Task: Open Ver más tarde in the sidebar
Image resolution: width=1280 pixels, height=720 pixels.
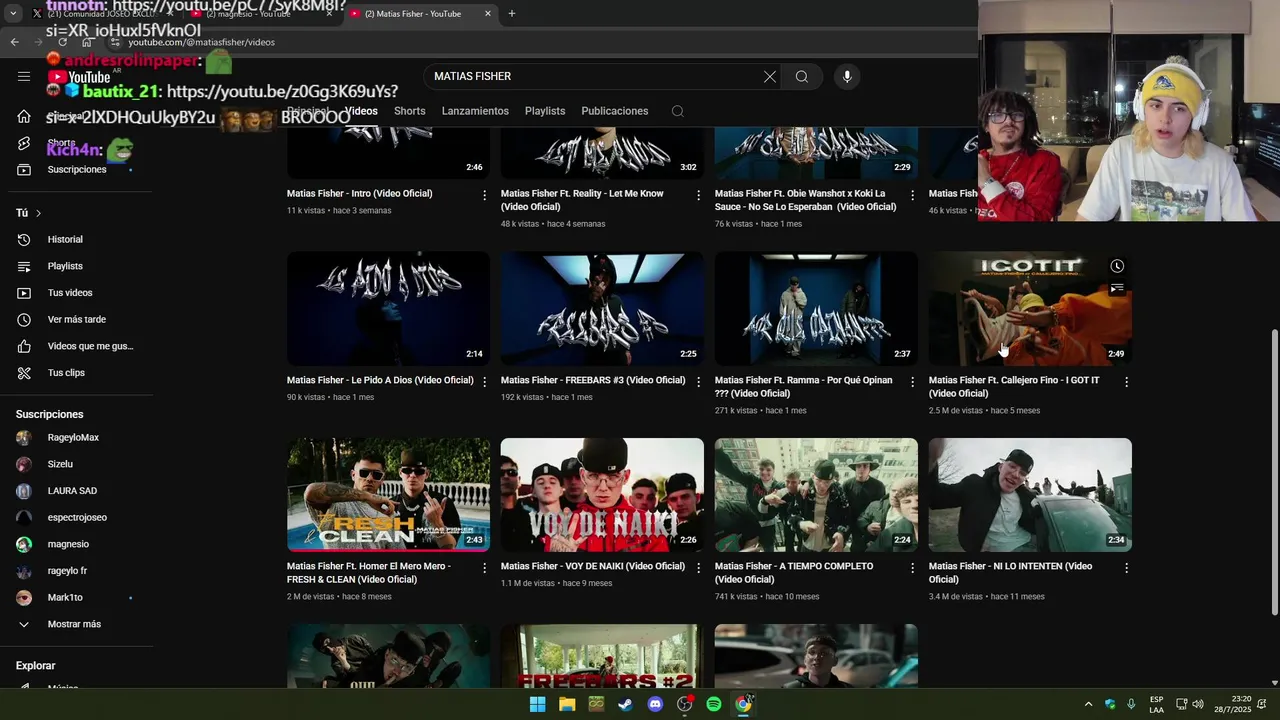Action: pos(76,319)
